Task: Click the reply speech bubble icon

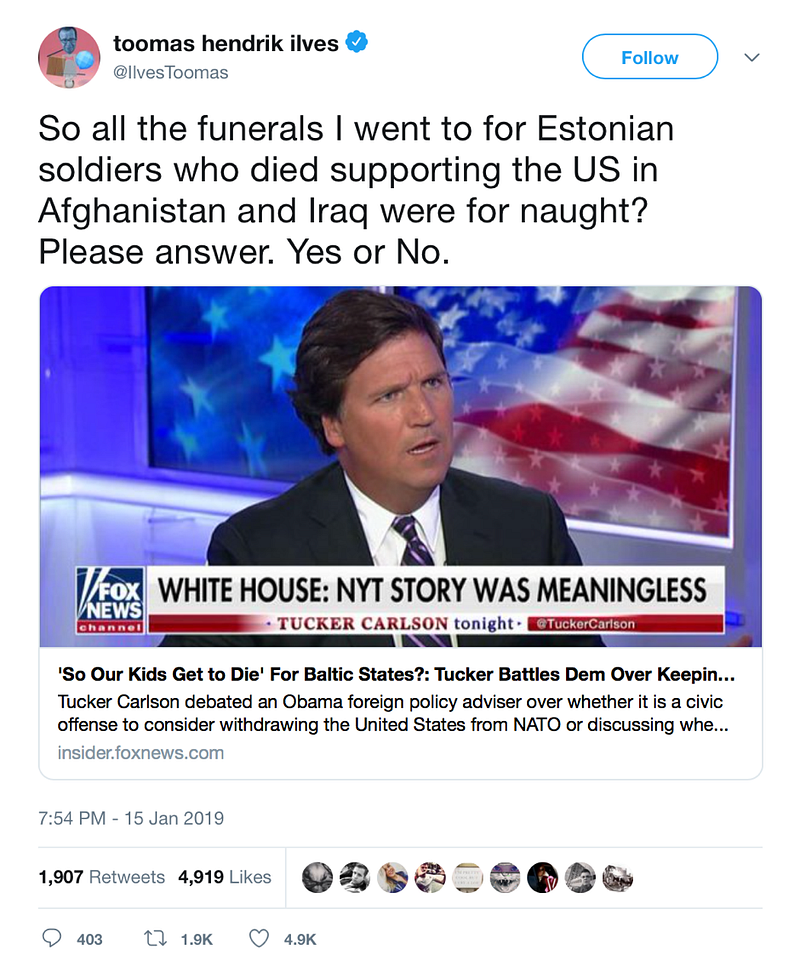Action: (53, 939)
